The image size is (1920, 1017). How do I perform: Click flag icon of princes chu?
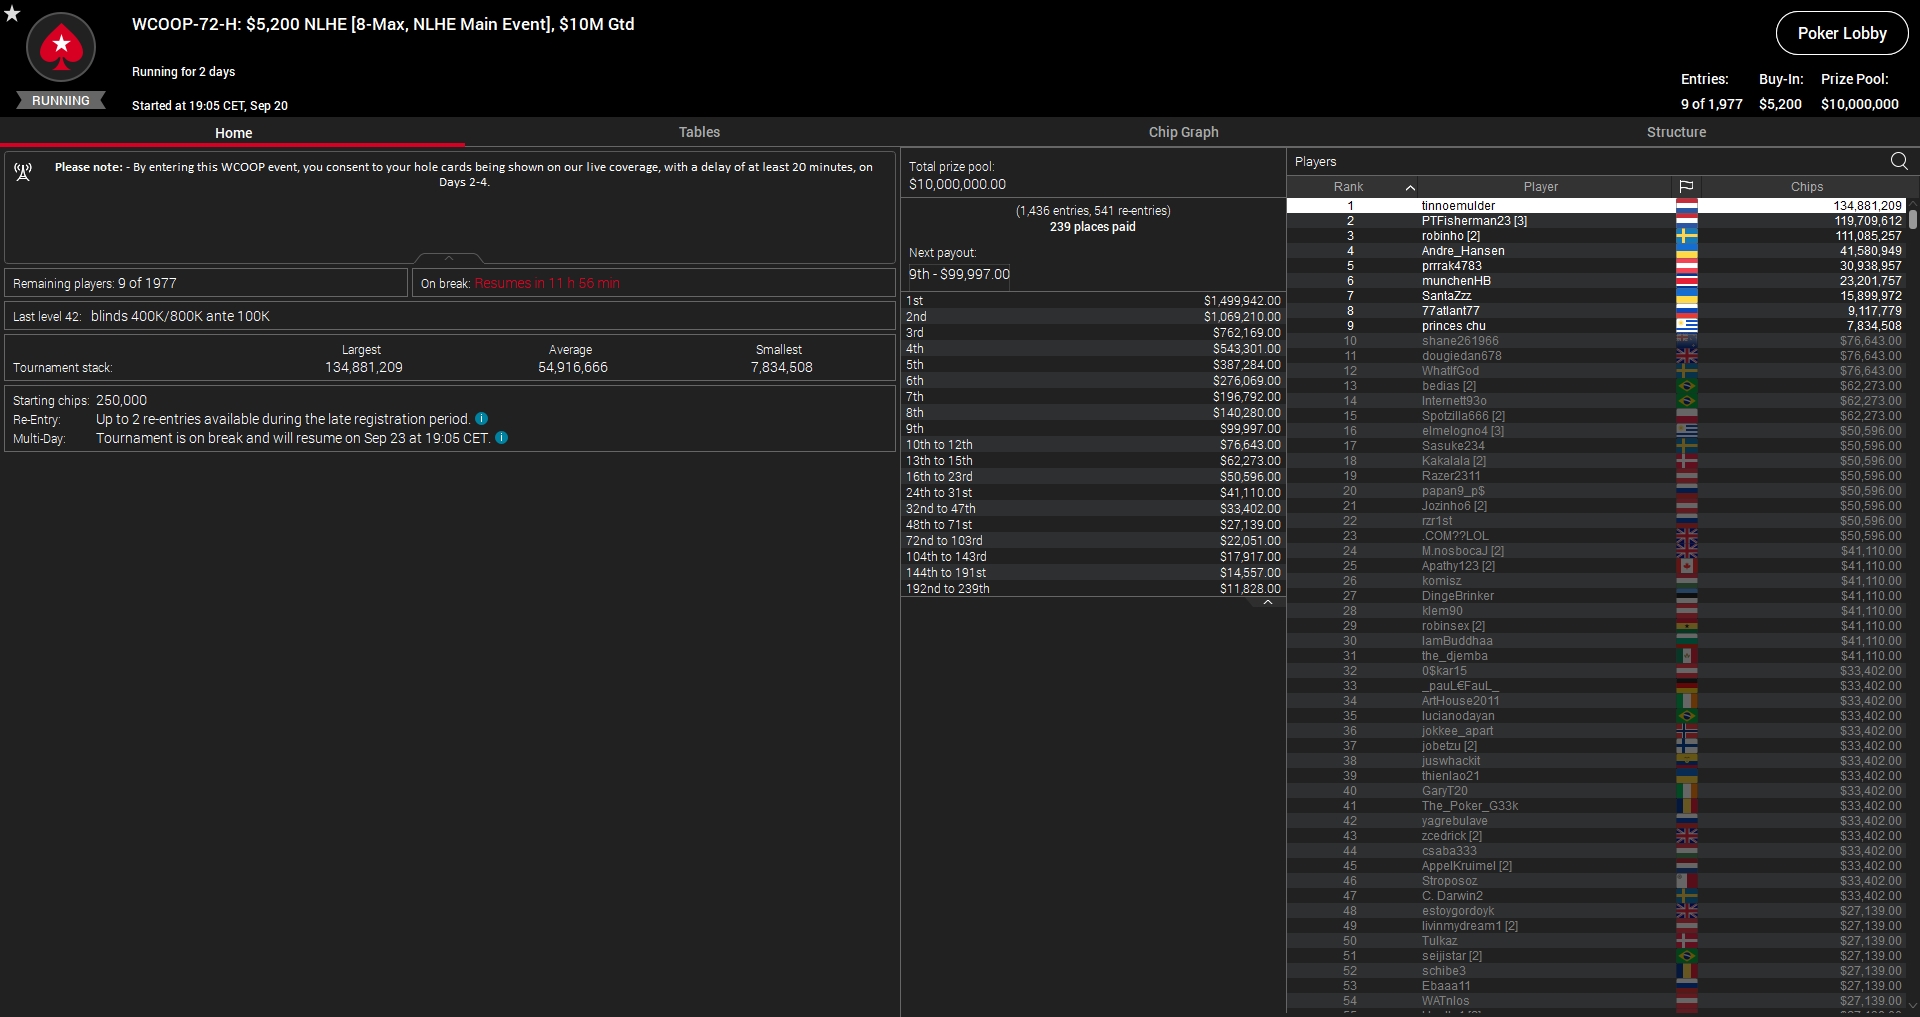(x=1686, y=326)
